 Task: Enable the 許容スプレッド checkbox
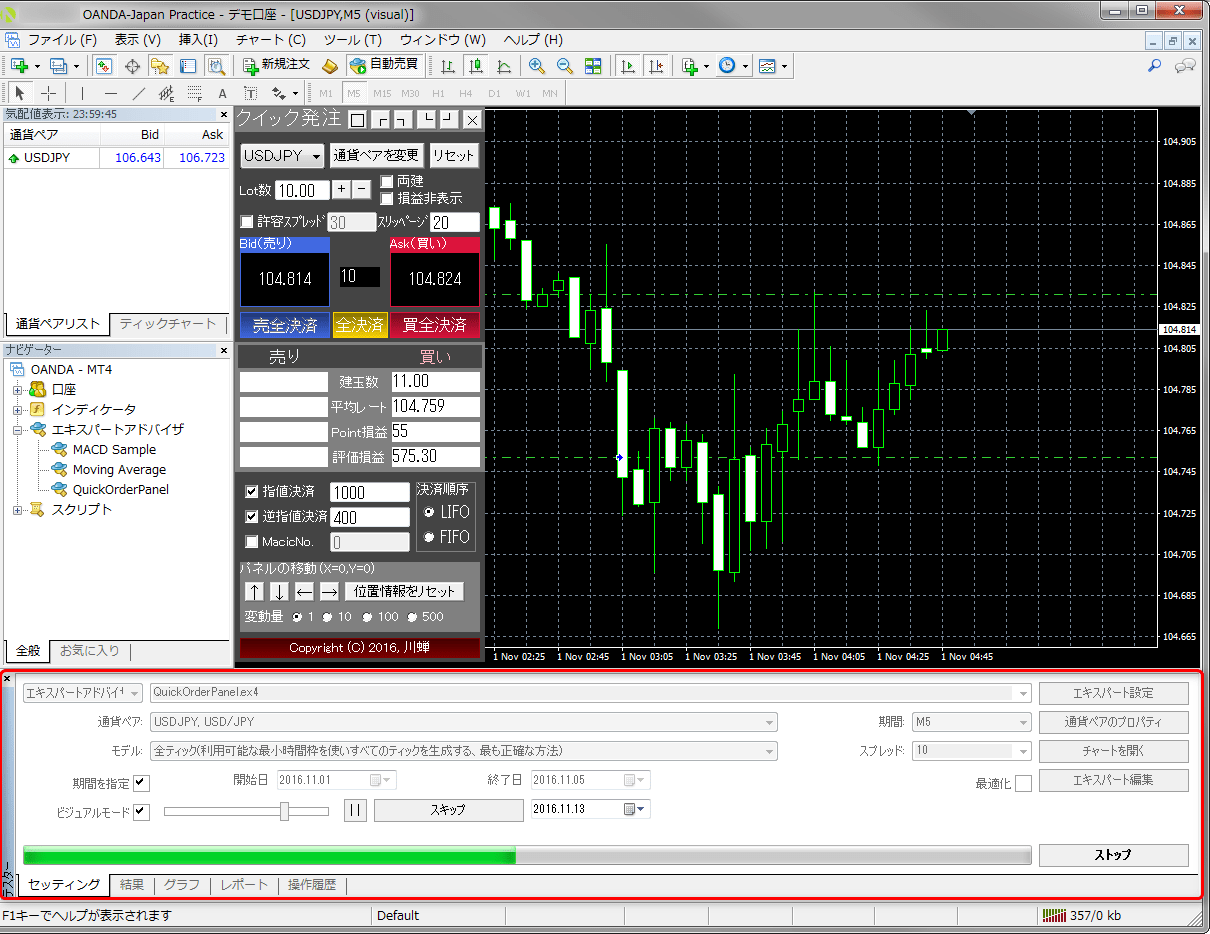(x=247, y=222)
